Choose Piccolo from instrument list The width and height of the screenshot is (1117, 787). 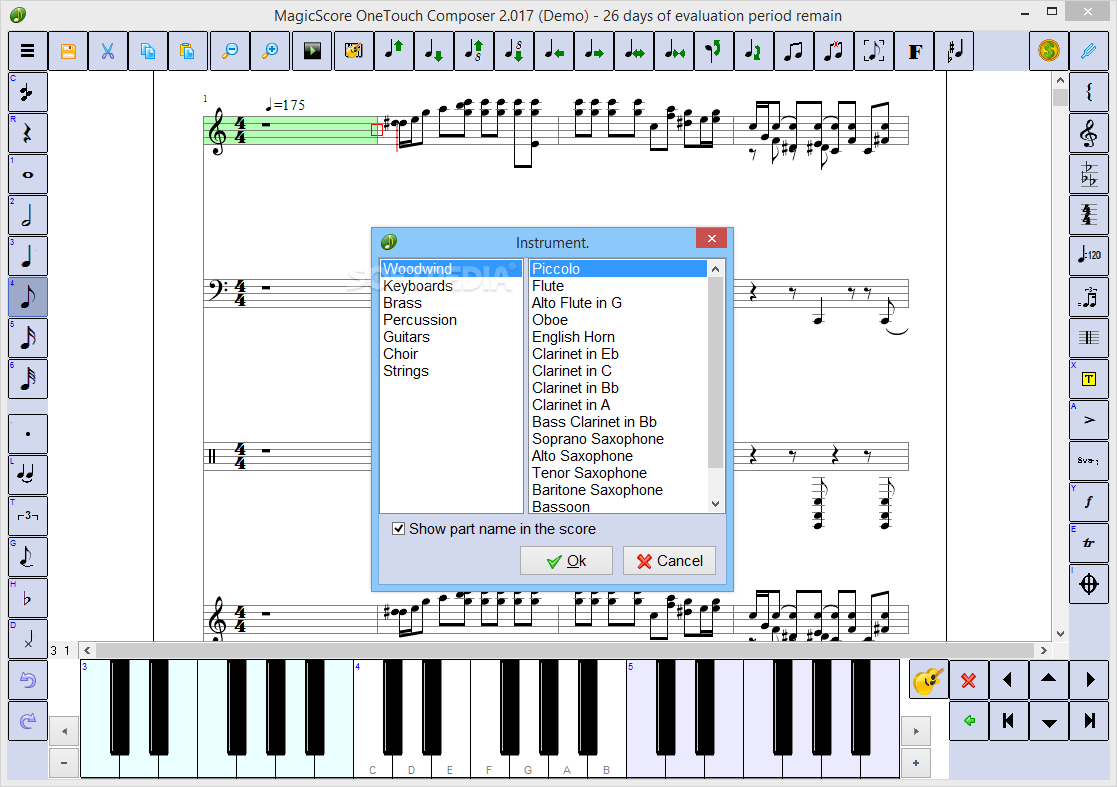pyautogui.click(x=618, y=269)
